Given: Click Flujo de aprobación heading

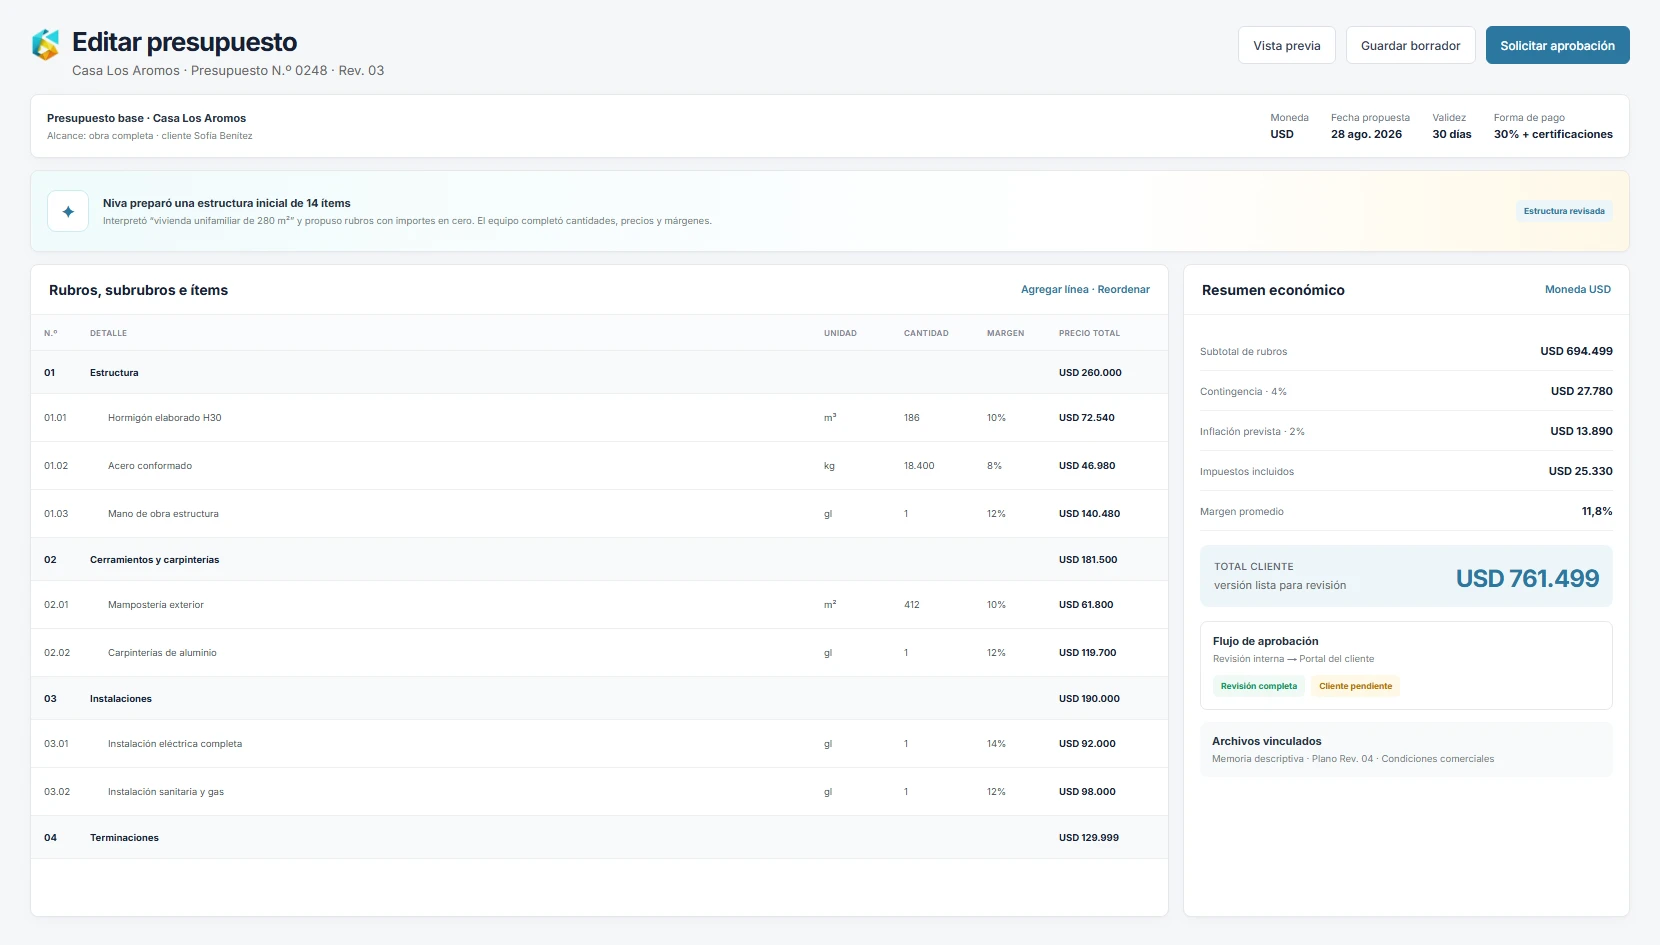Looking at the screenshot, I should 1265,641.
